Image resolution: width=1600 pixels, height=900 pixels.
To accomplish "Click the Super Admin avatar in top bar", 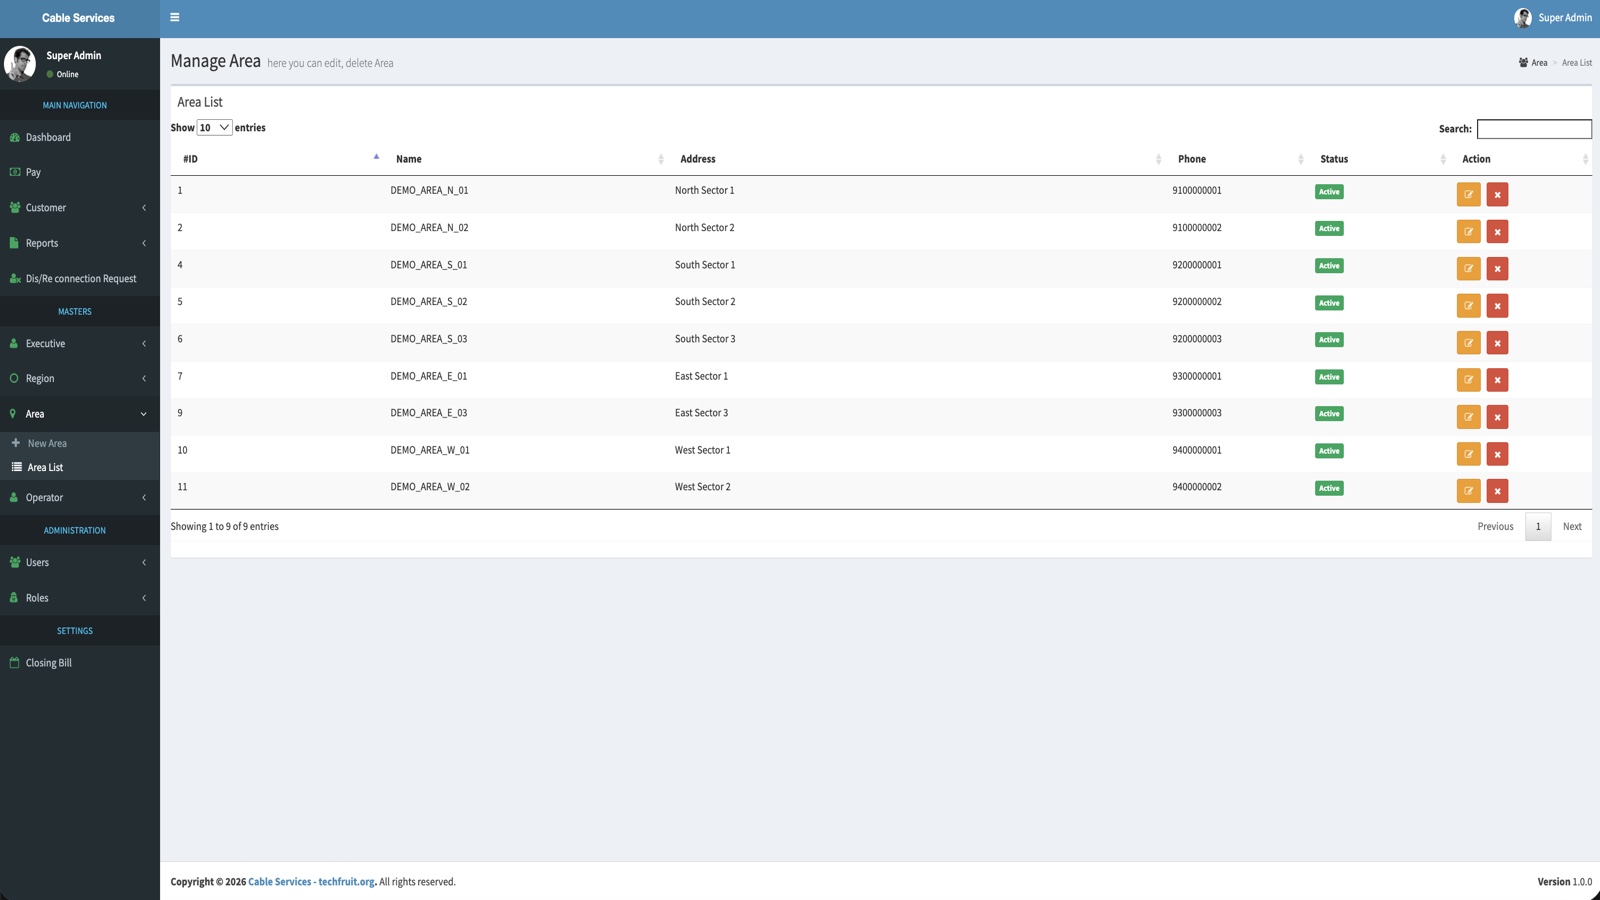I will pos(1523,18).
